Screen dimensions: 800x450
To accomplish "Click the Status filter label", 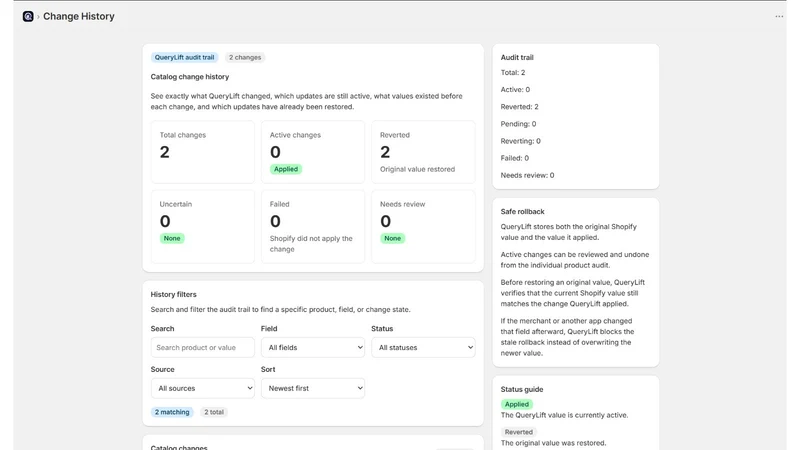I will tap(382, 329).
